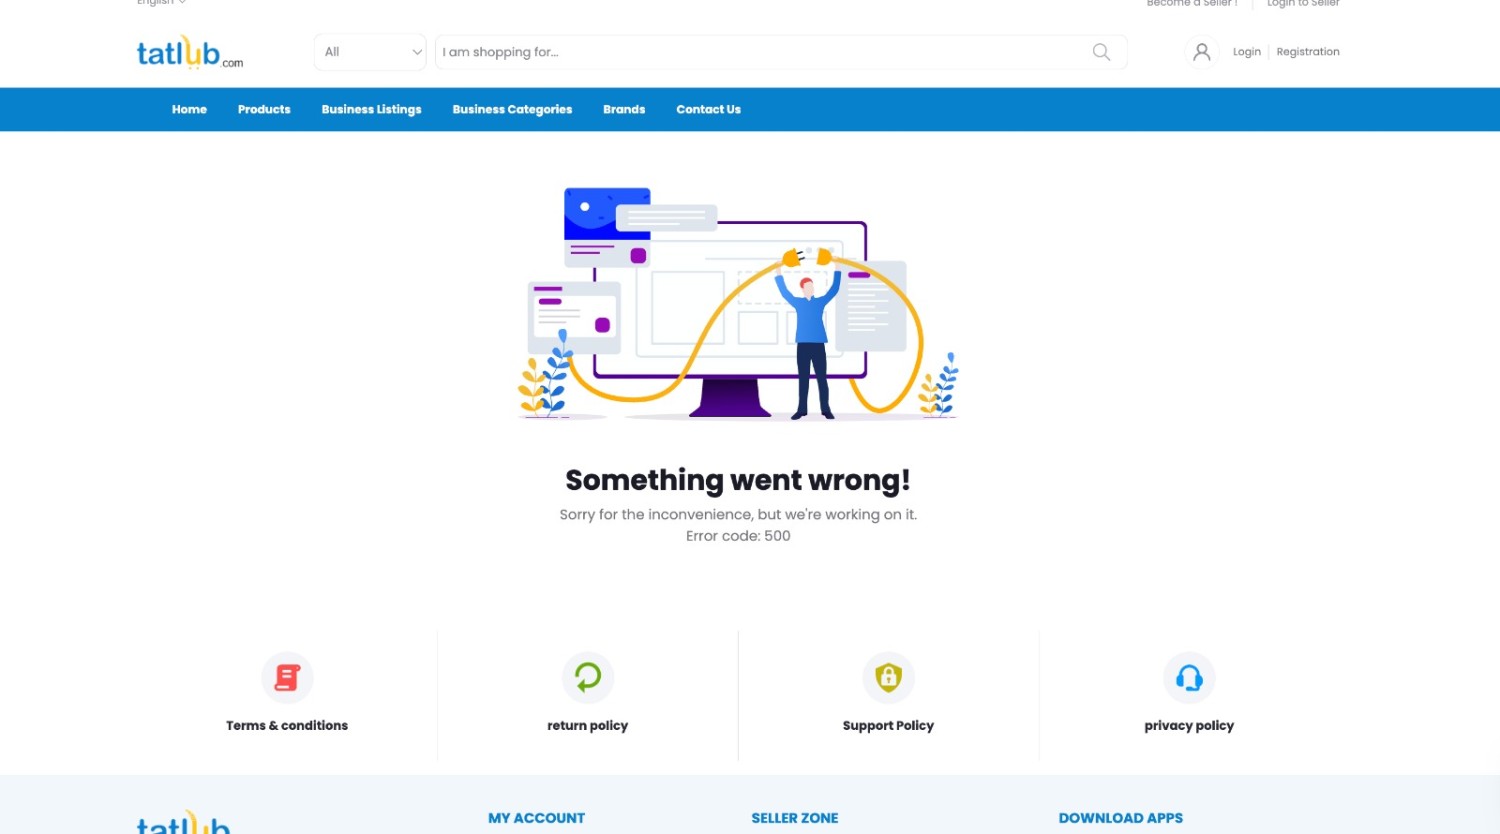Click the privacy policy headset icon
The width and height of the screenshot is (1500, 834).
click(x=1189, y=678)
